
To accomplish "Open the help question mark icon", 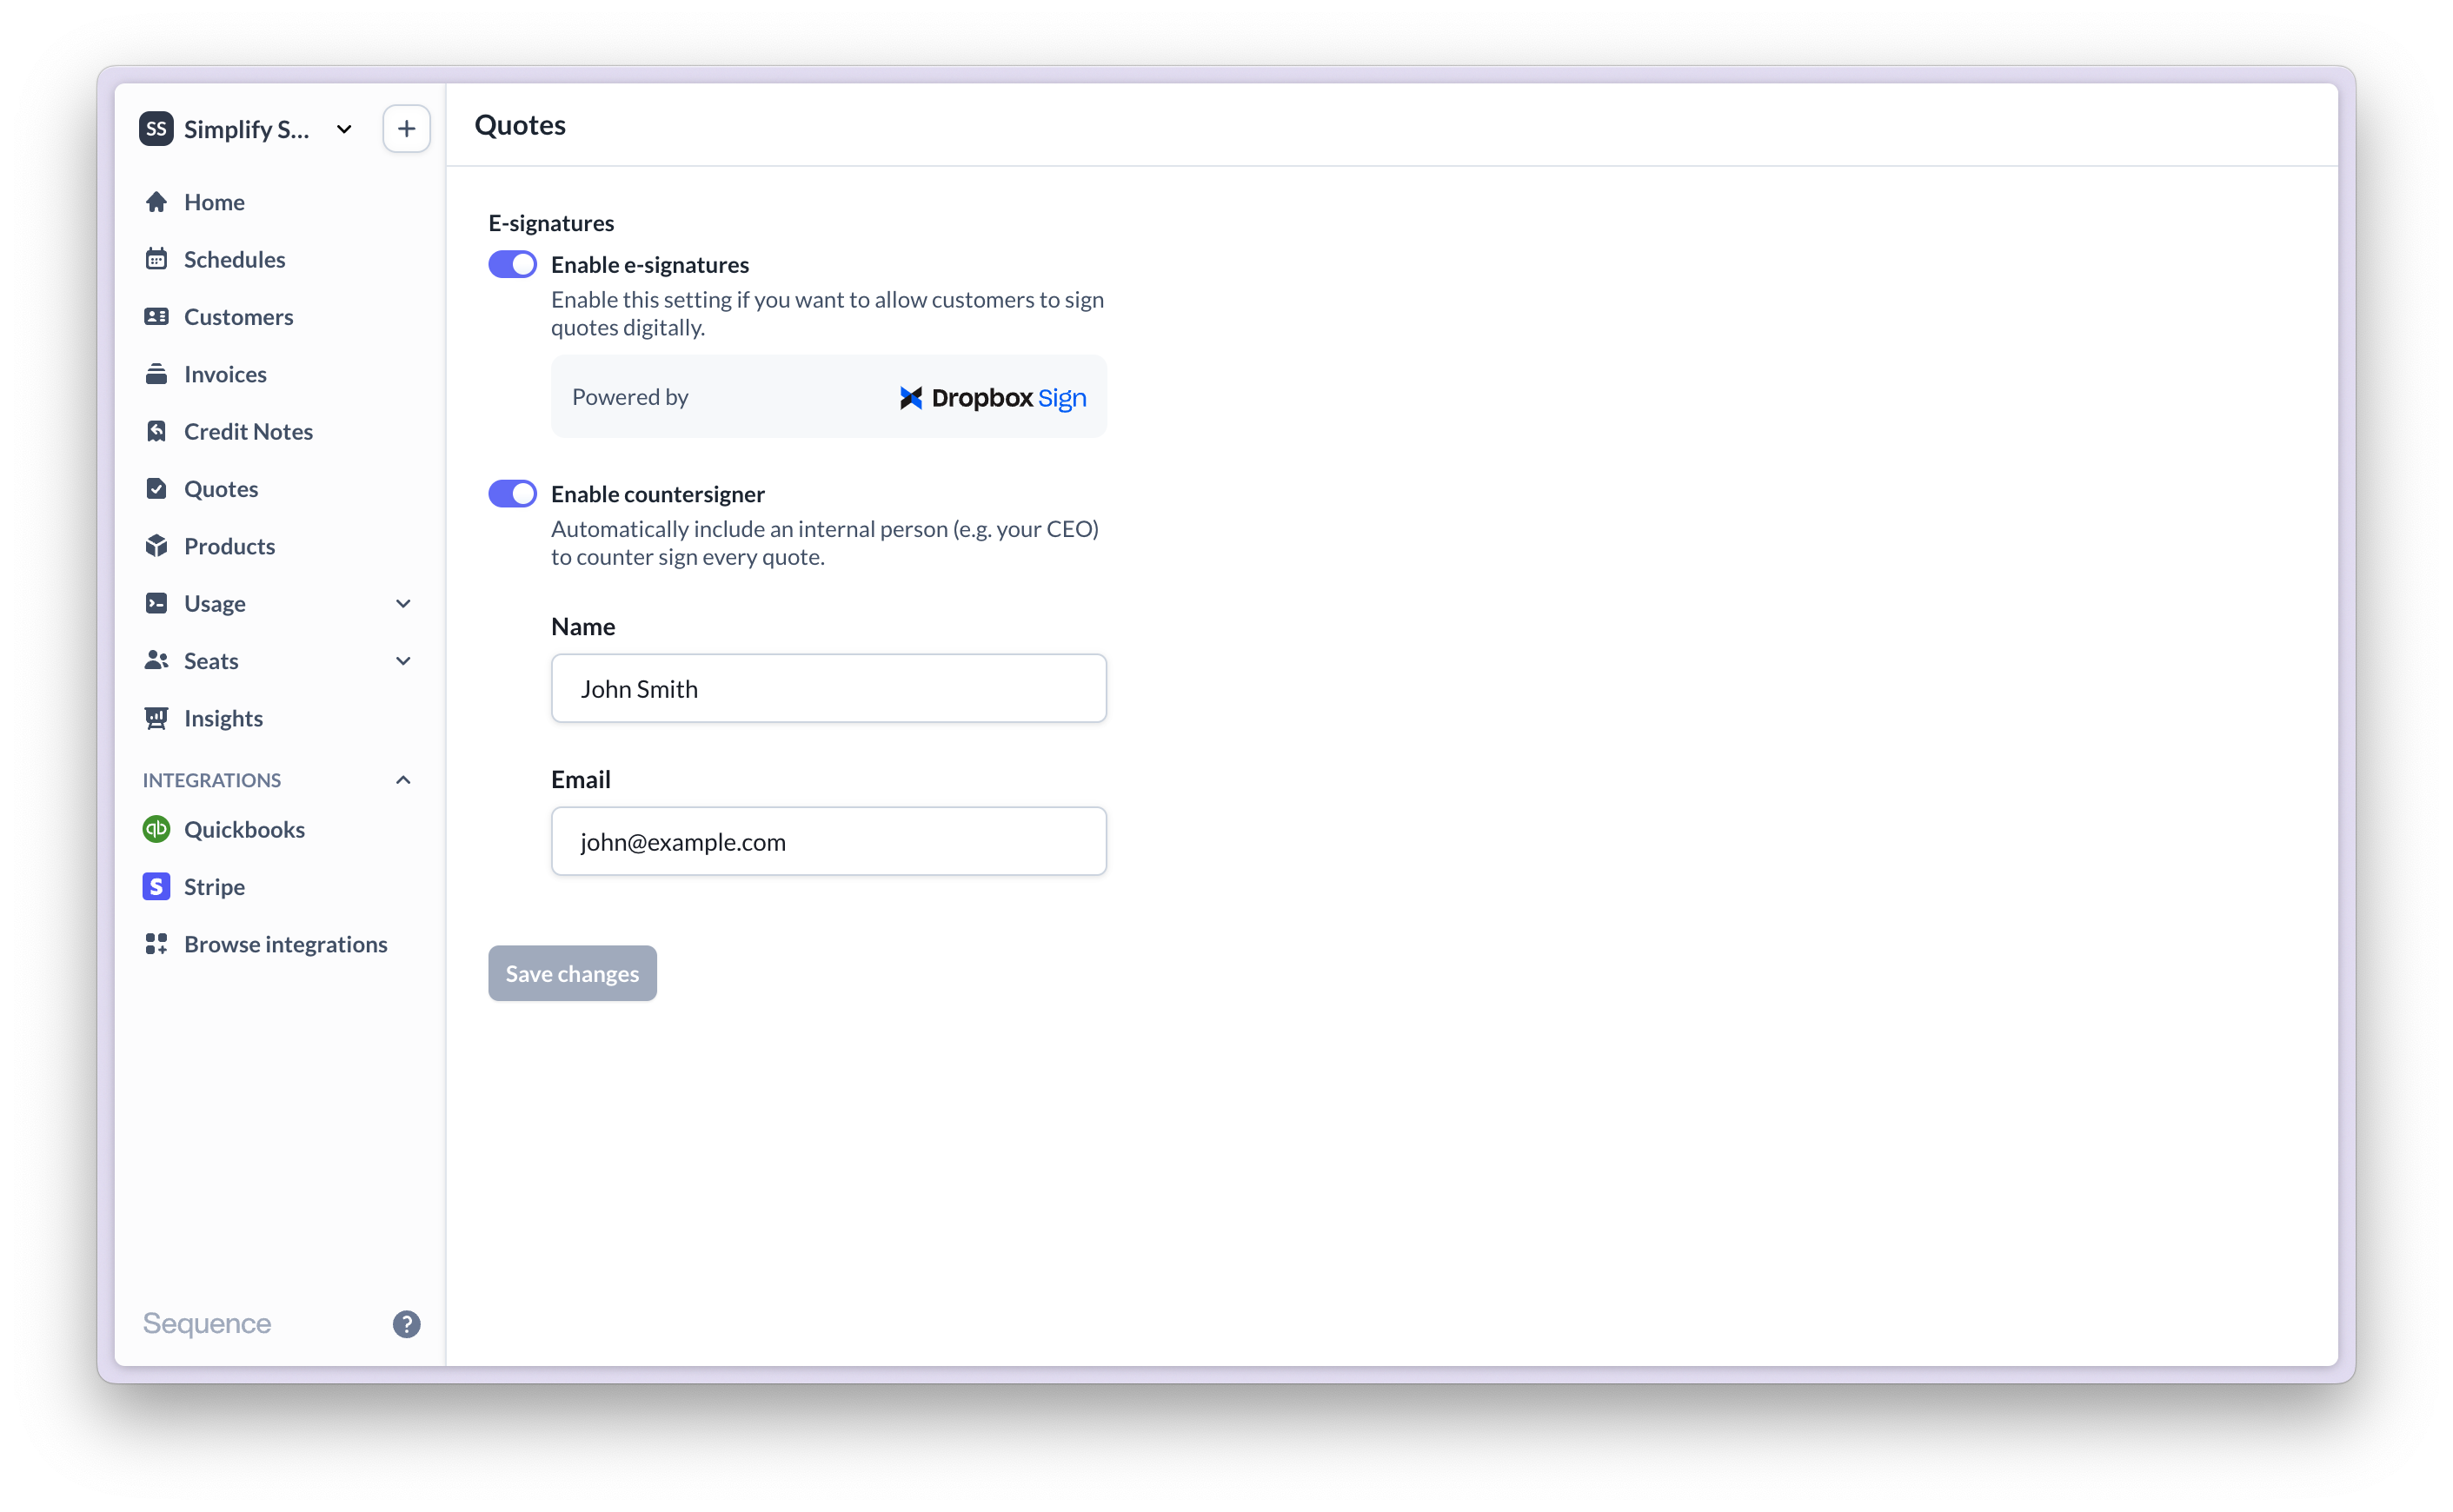I will 406,1323.
